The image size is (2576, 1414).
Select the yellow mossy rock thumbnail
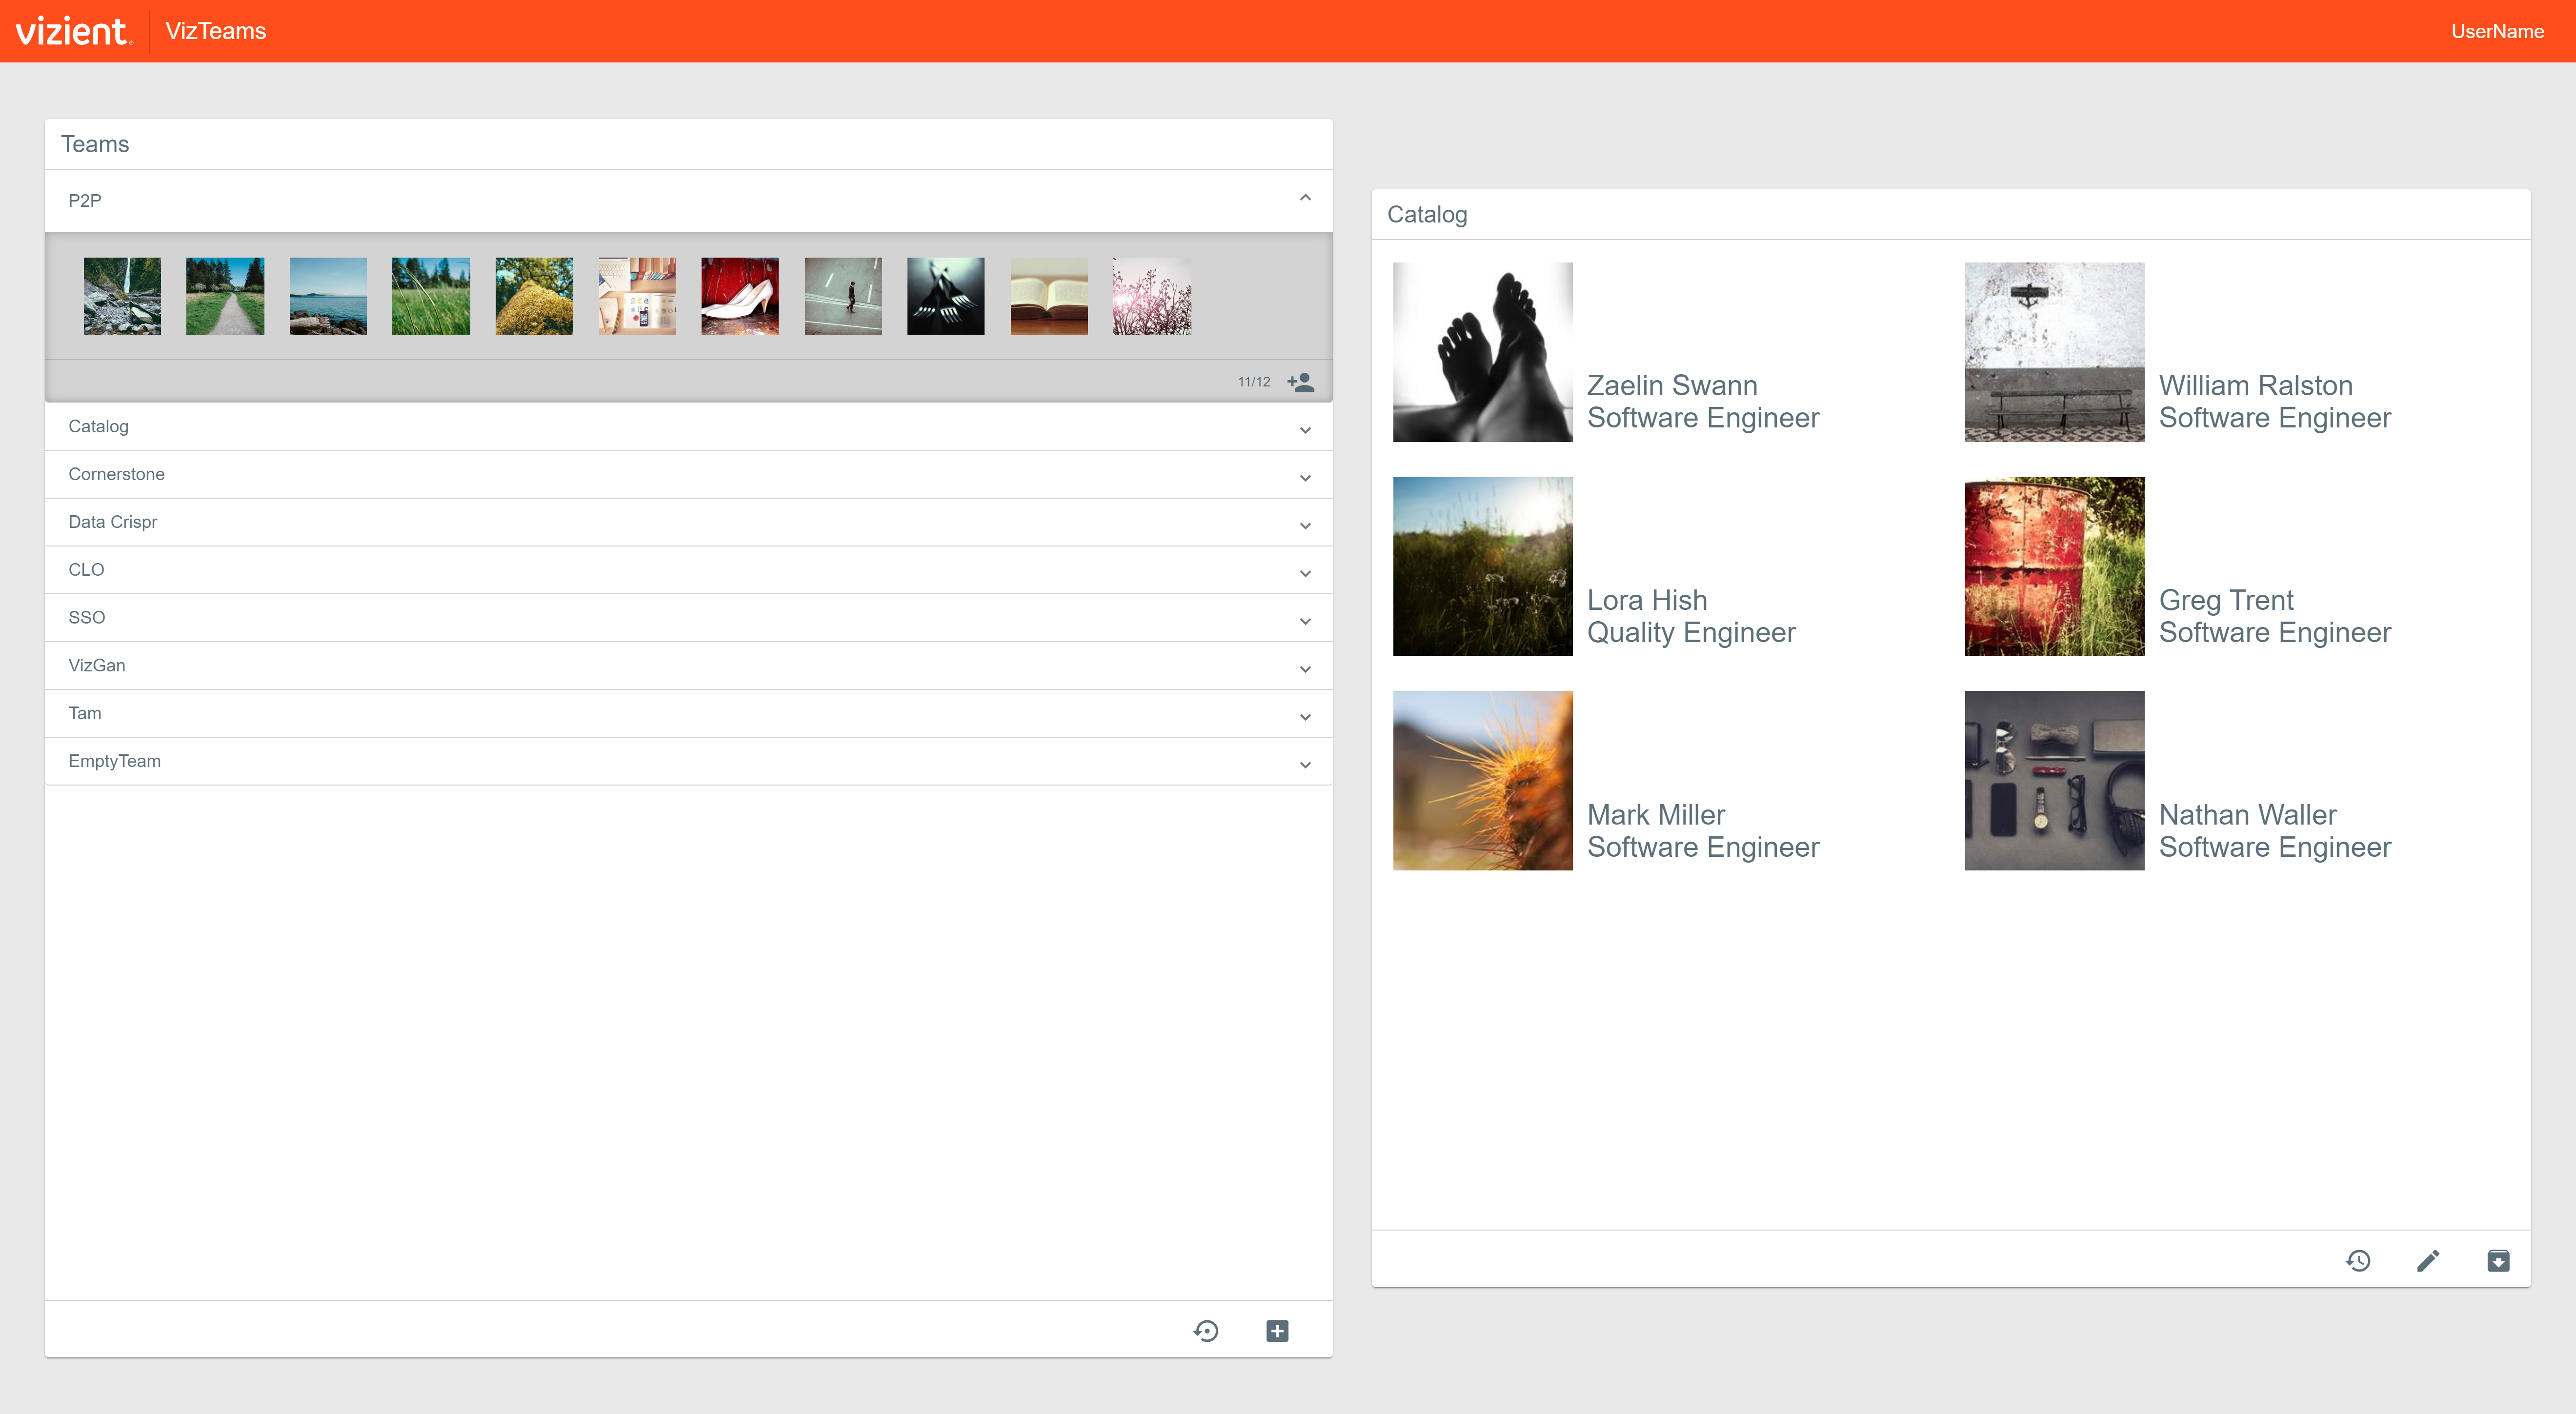coord(534,296)
